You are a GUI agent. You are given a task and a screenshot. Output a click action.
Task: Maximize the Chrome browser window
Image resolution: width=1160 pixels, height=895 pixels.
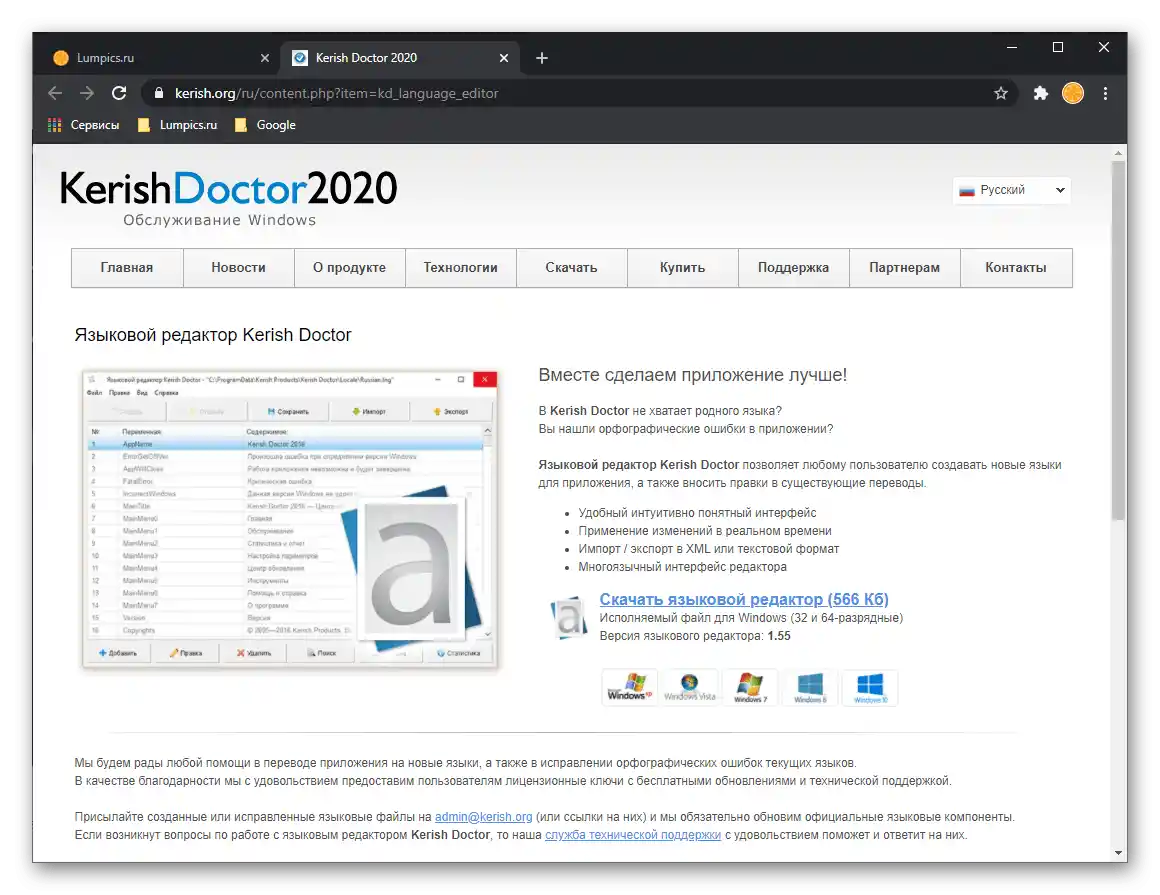point(1058,47)
